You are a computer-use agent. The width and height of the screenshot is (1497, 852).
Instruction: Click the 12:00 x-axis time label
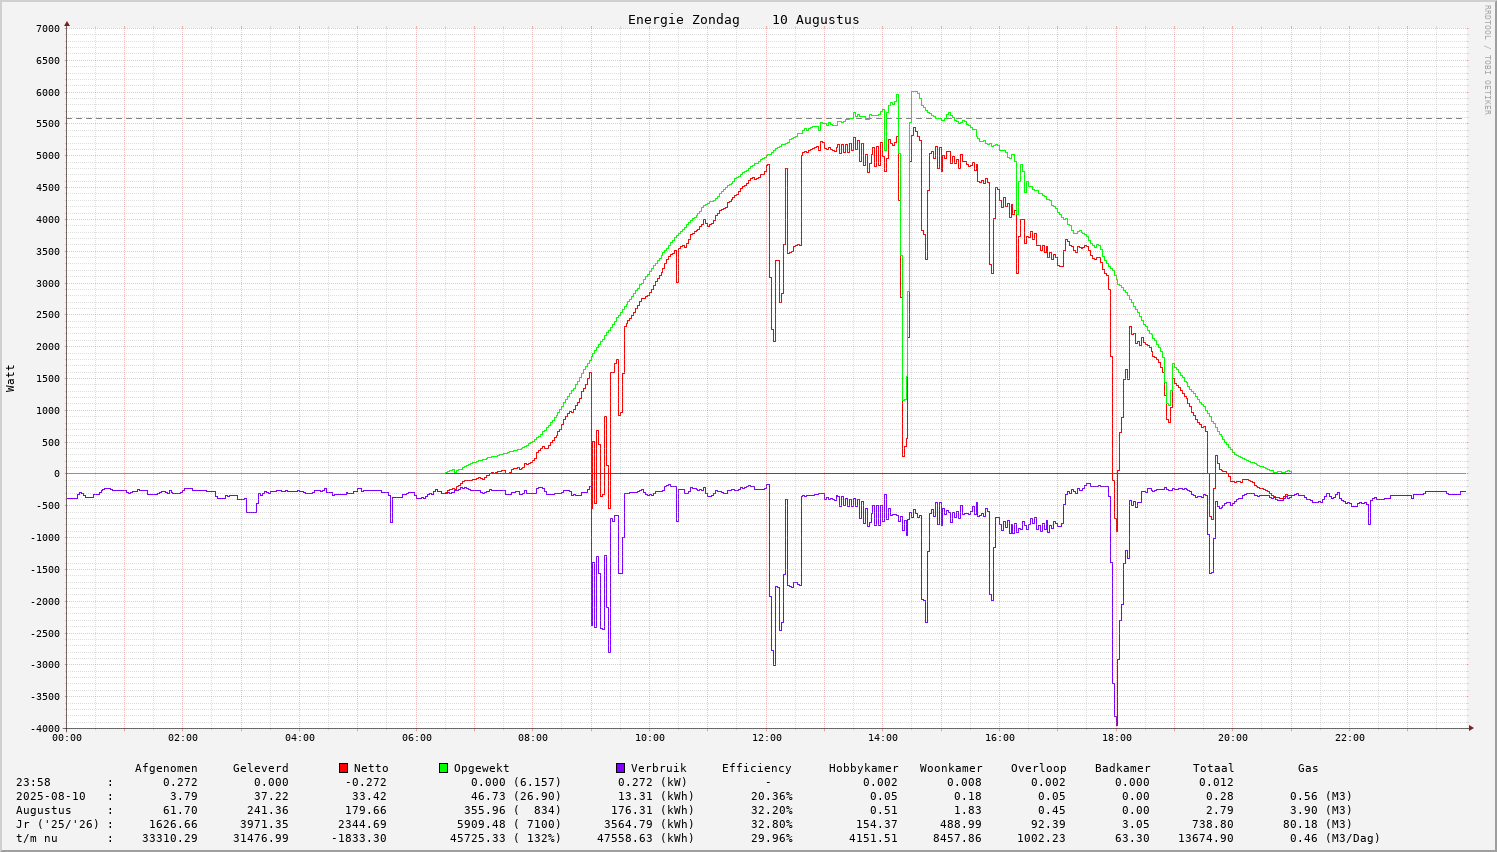[766, 738]
